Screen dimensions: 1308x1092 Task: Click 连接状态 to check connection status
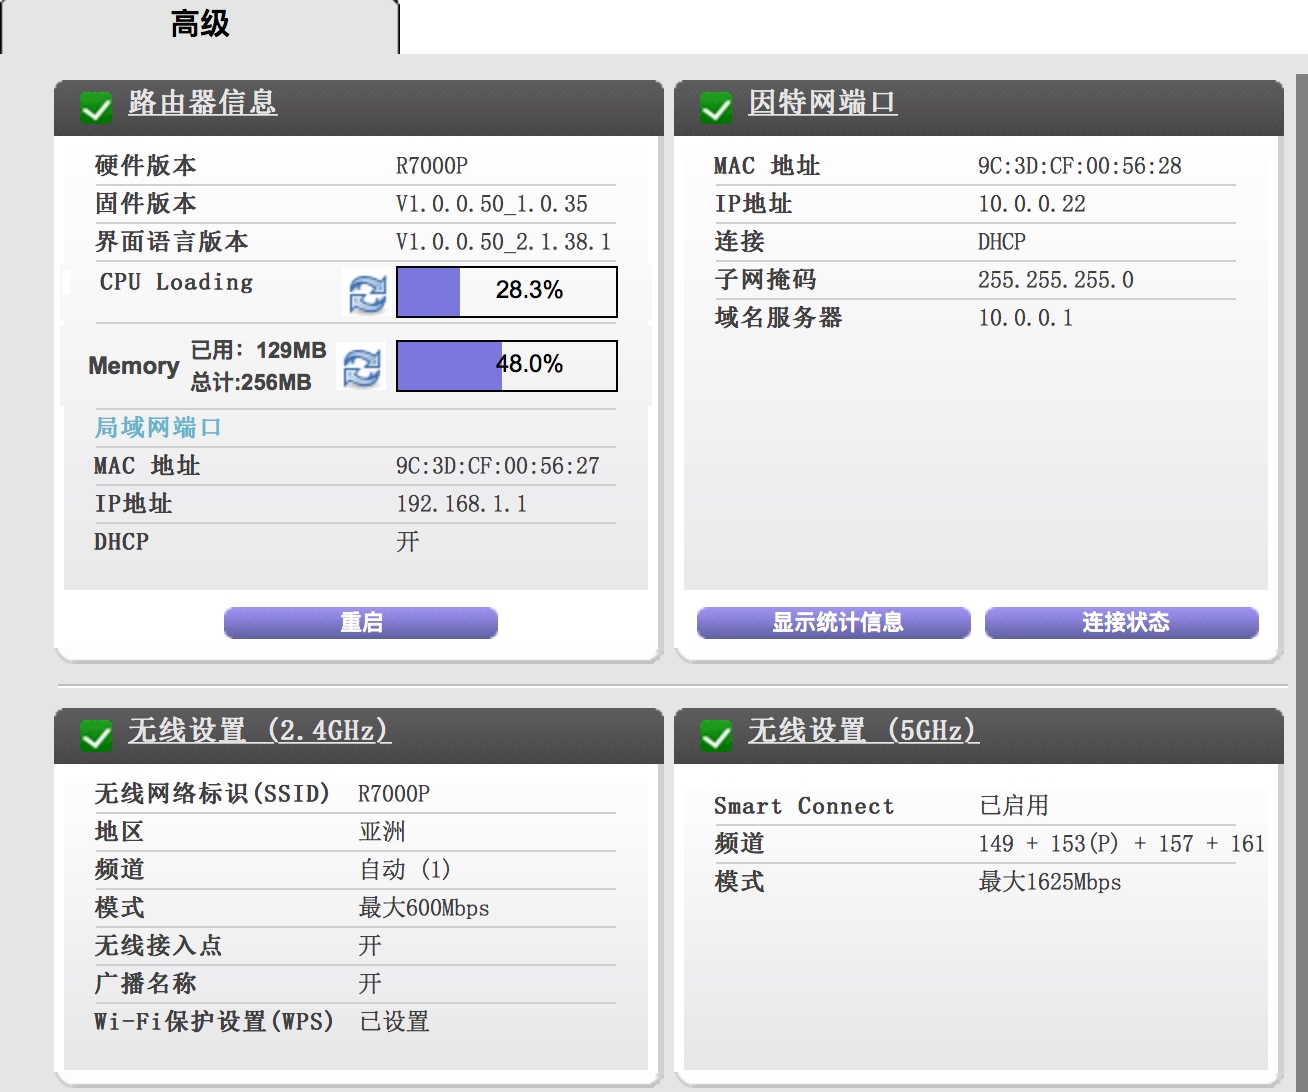click(1124, 622)
